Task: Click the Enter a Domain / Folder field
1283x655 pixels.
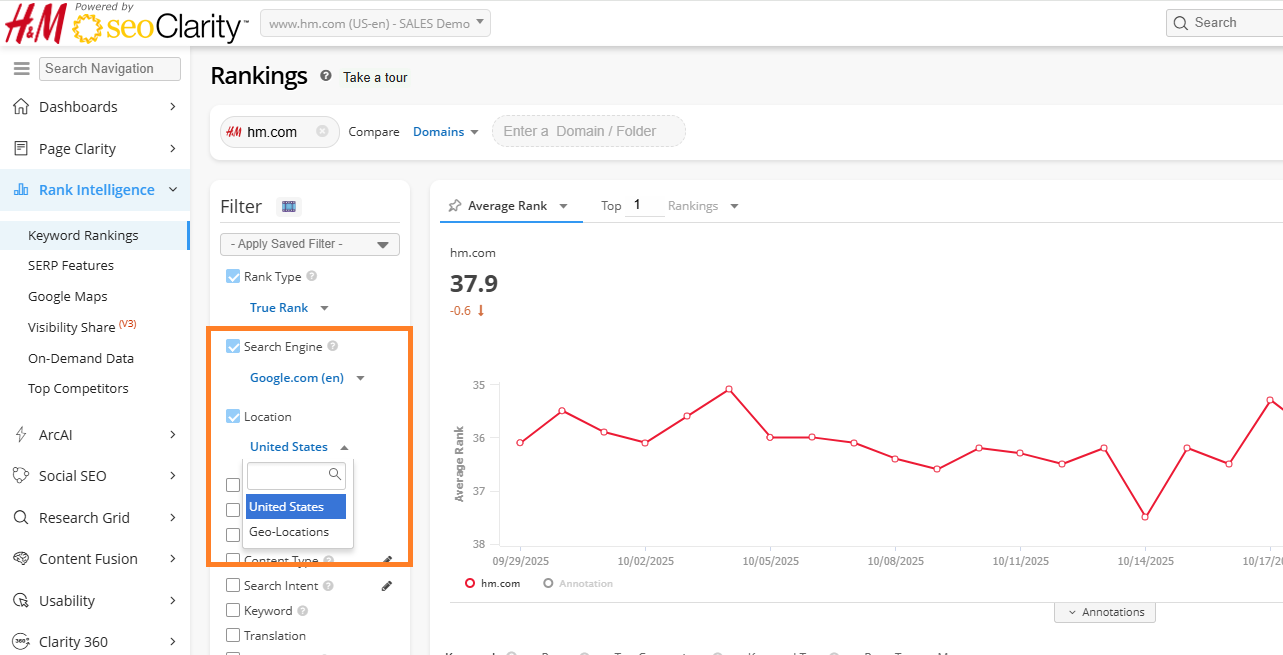Action: tap(588, 131)
